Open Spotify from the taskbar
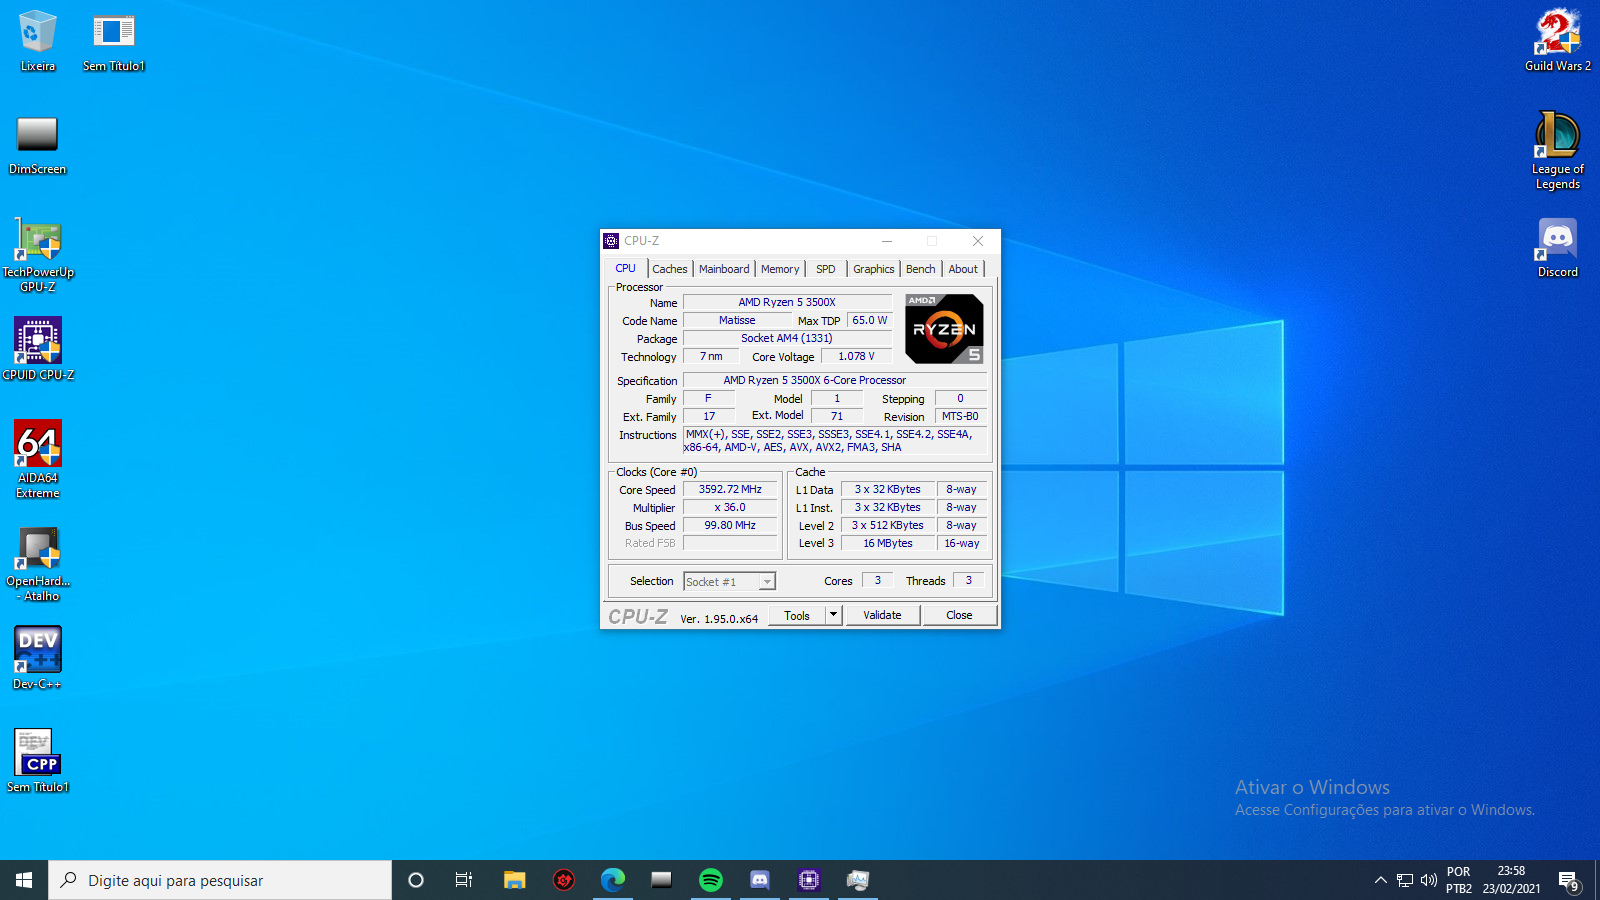Screen dimensions: 1600x900 tap(711, 880)
